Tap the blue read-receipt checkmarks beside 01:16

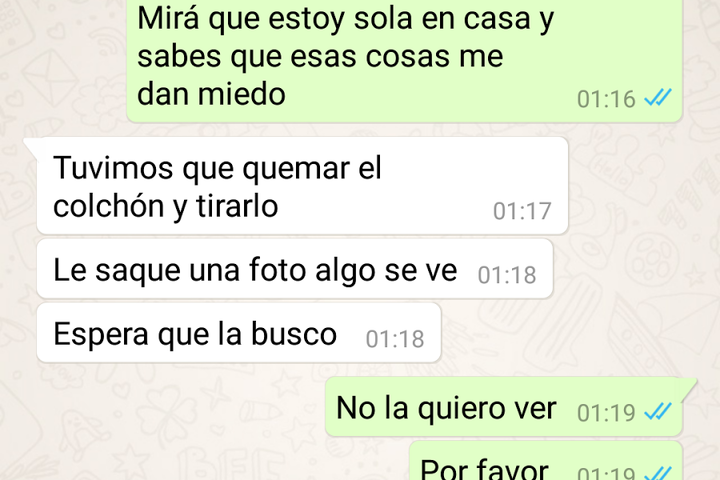[x=658, y=97]
